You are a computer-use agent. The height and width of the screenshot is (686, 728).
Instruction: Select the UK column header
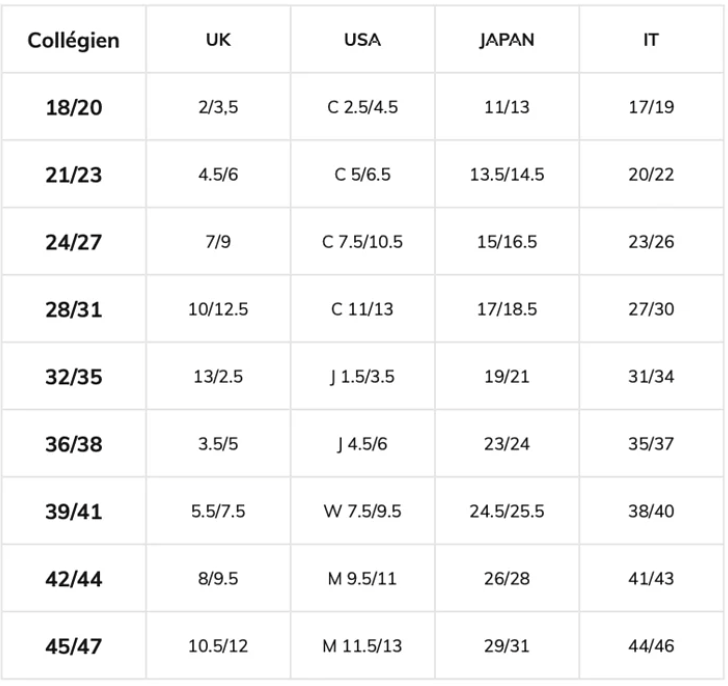218,42
